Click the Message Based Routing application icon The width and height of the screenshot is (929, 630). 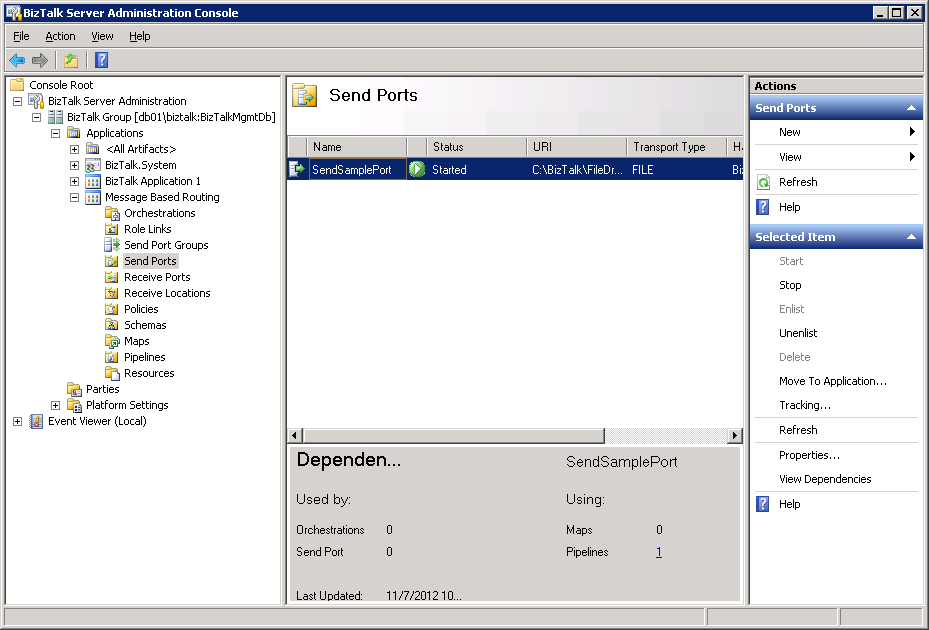coord(92,197)
